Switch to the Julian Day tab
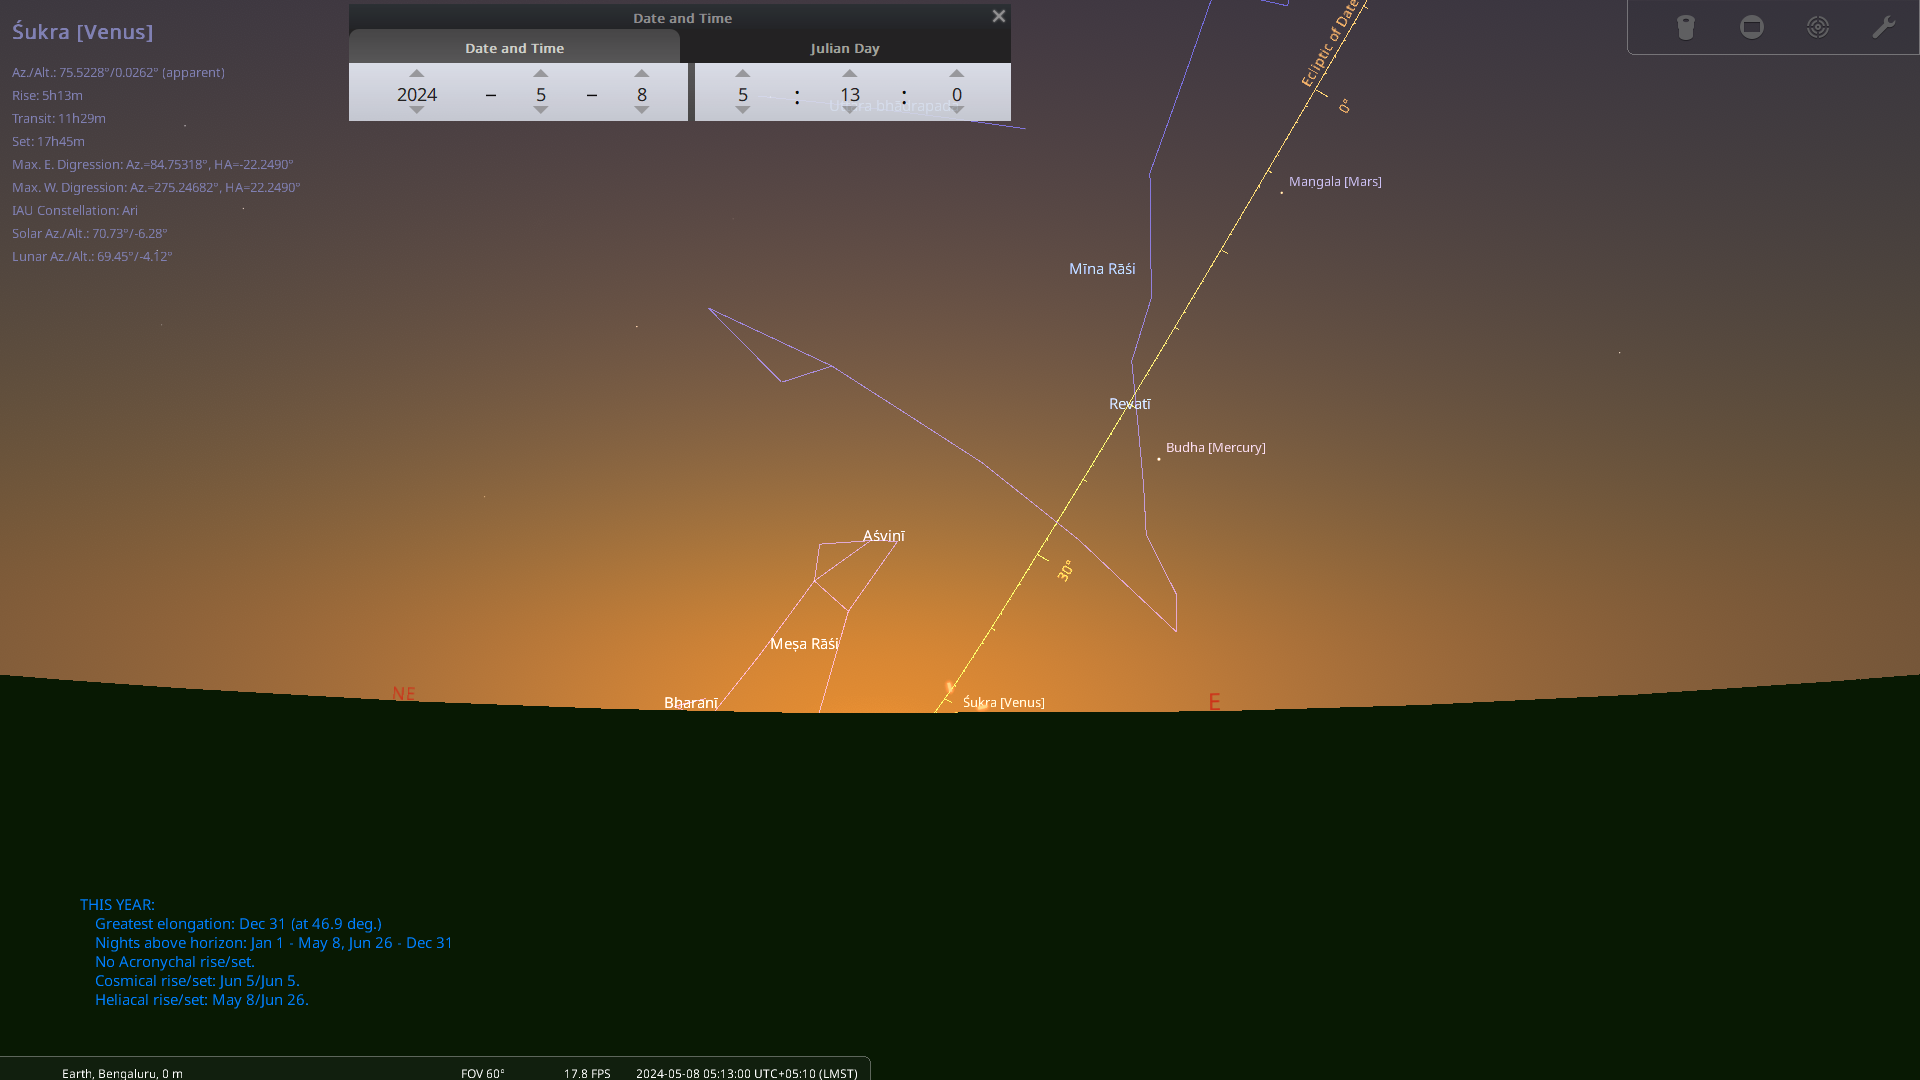Screen dimensions: 1920x1080 point(846,47)
